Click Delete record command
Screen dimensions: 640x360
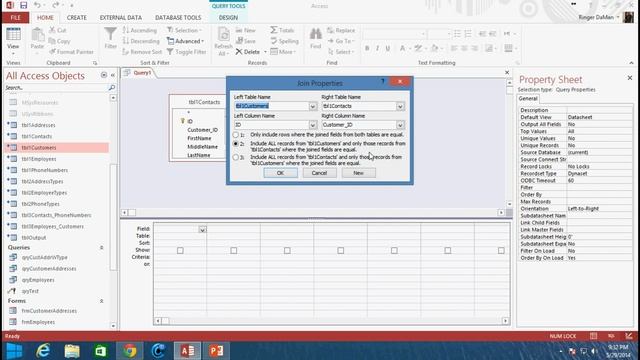[x=248, y=52]
